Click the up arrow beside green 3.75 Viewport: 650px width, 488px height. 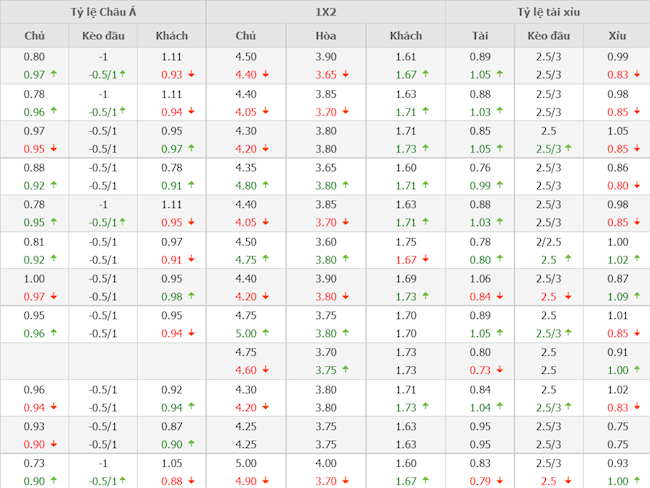346,370
